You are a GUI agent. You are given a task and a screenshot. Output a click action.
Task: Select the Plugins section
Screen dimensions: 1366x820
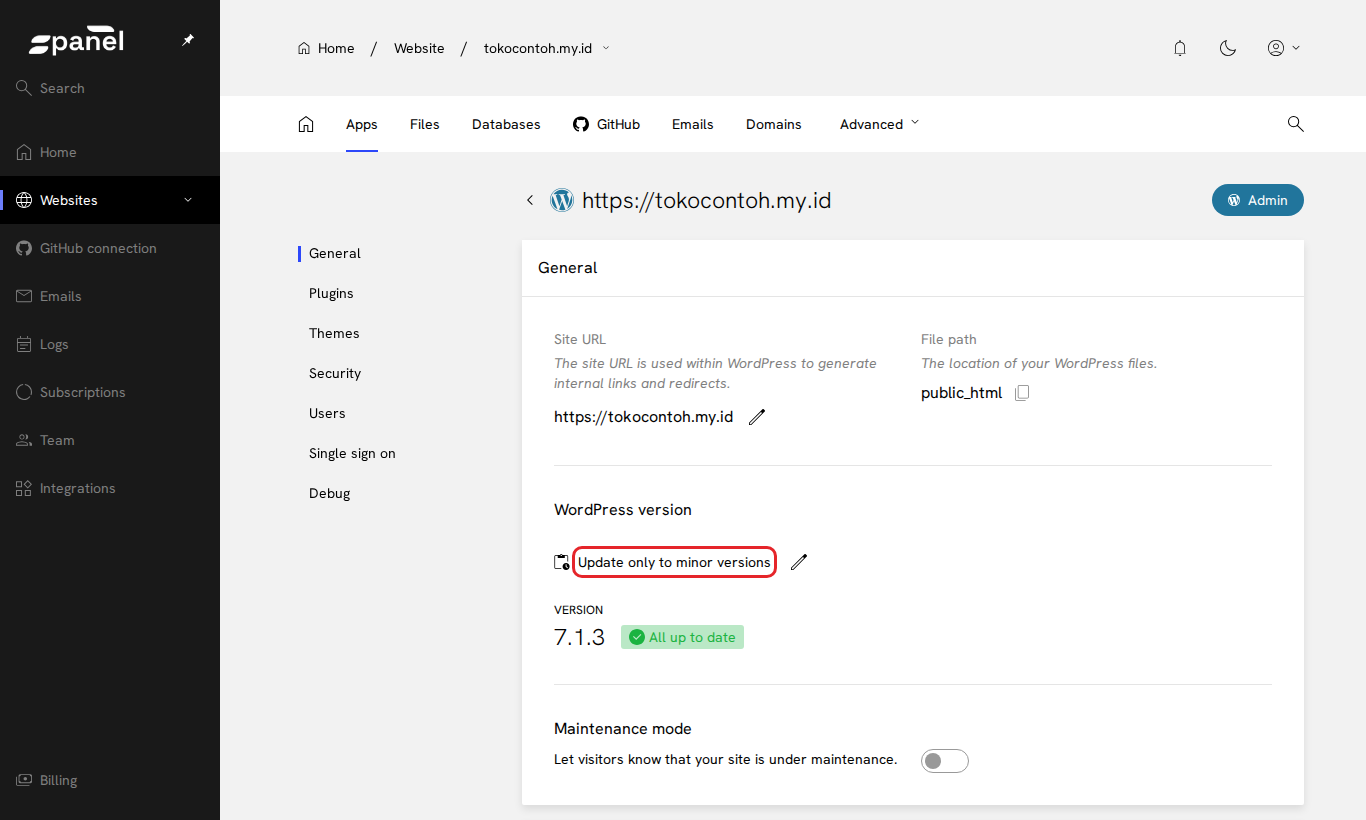331,293
